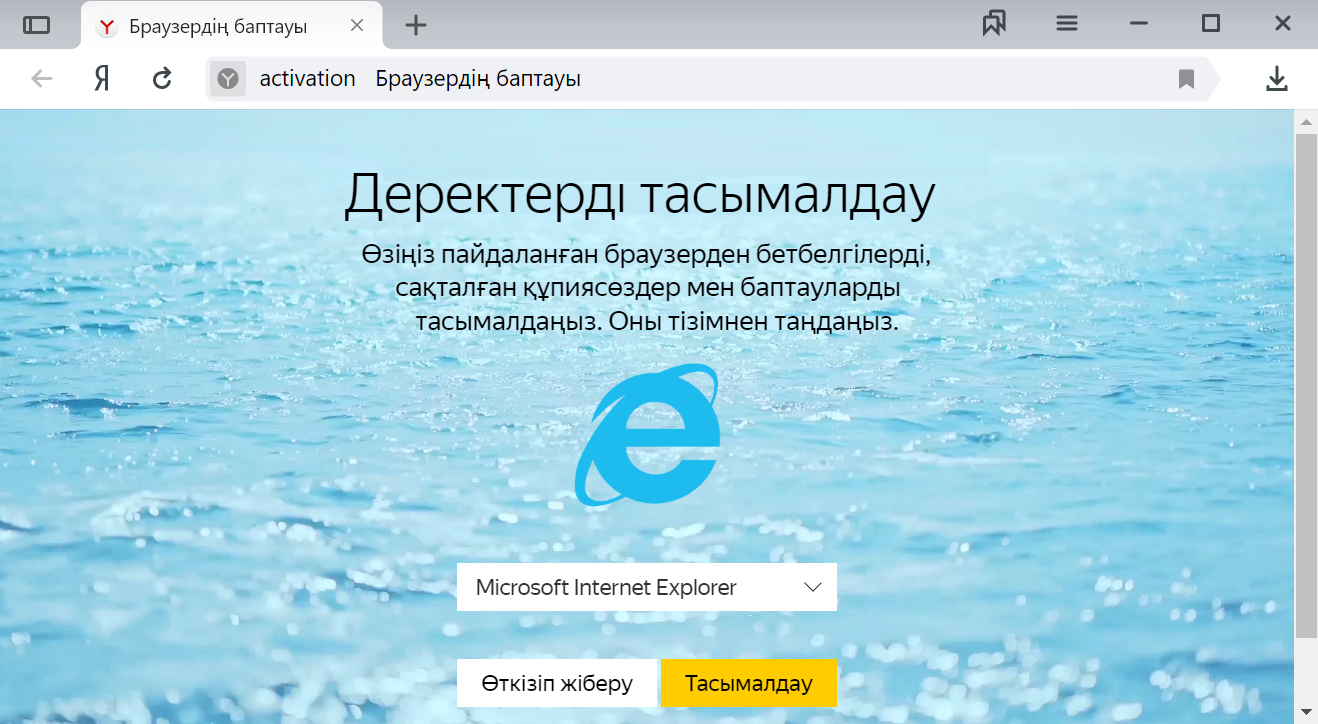Close the browser window
The height and width of the screenshot is (724, 1318).
click(1283, 24)
